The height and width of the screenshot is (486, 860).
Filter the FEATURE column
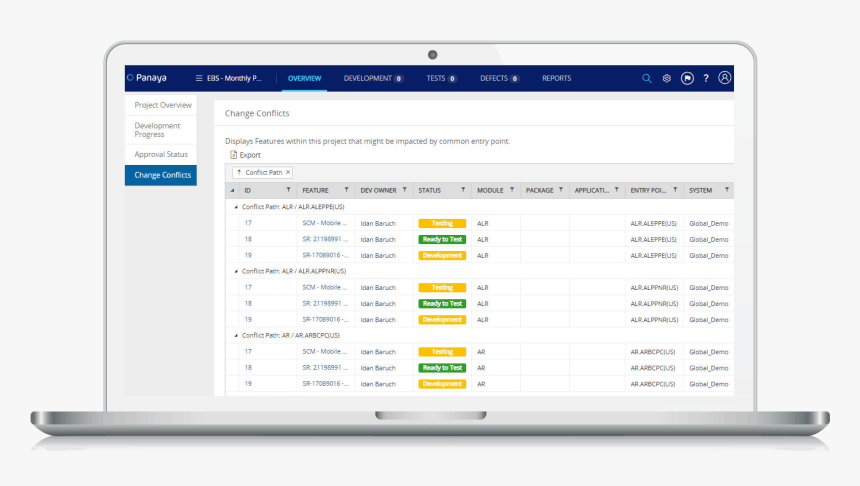(x=347, y=190)
